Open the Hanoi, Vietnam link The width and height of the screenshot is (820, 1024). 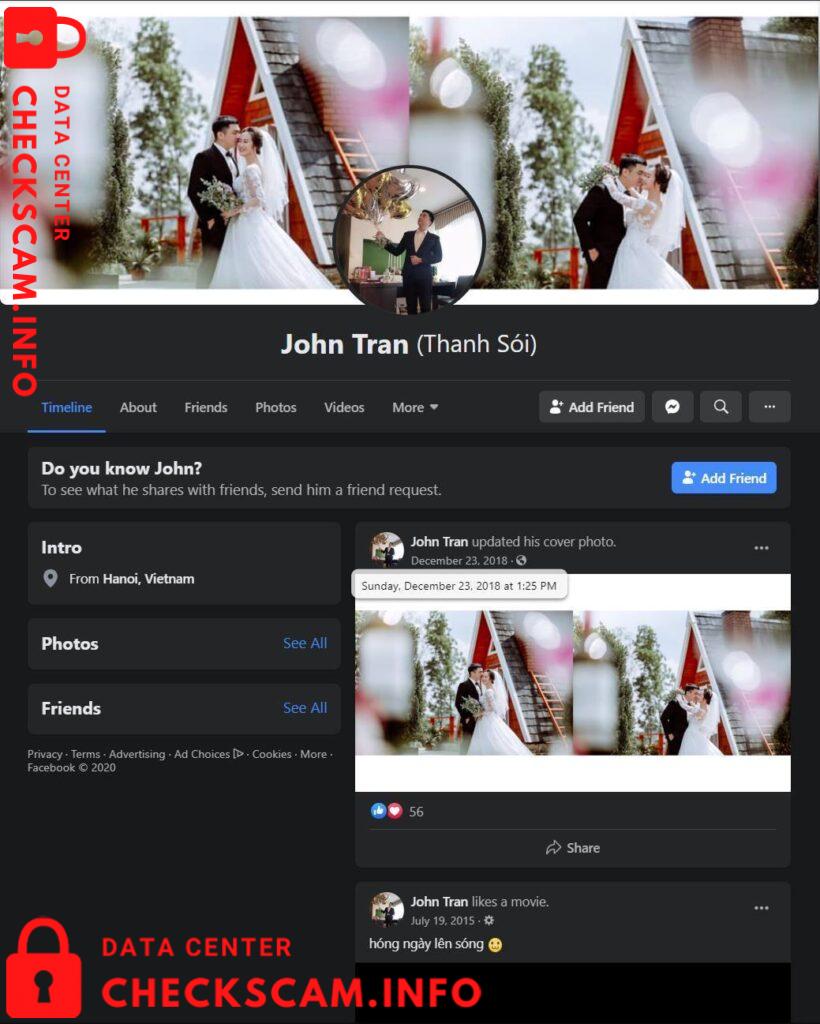point(148,579)
